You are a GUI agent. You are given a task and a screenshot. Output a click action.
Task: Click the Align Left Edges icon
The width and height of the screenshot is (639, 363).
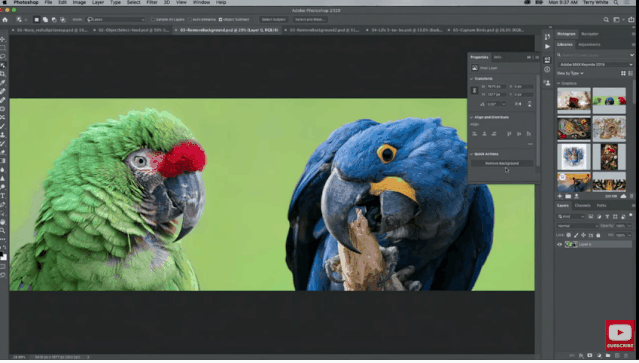point(475,134)
